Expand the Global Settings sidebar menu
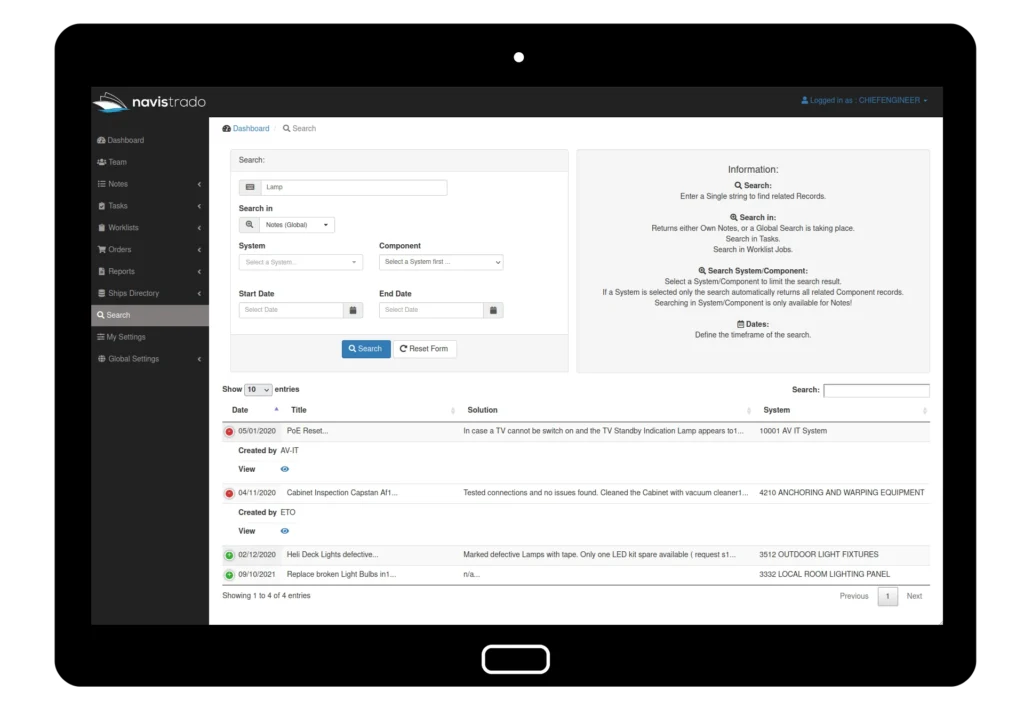1024x724 pixels. click(150, 359)
